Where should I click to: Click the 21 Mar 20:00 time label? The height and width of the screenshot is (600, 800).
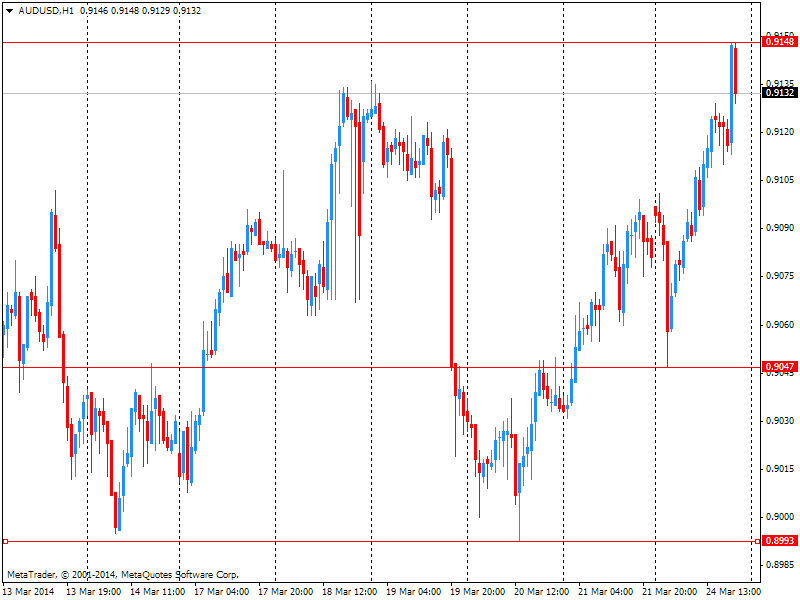pyautogui.click(x=670, y=592)
